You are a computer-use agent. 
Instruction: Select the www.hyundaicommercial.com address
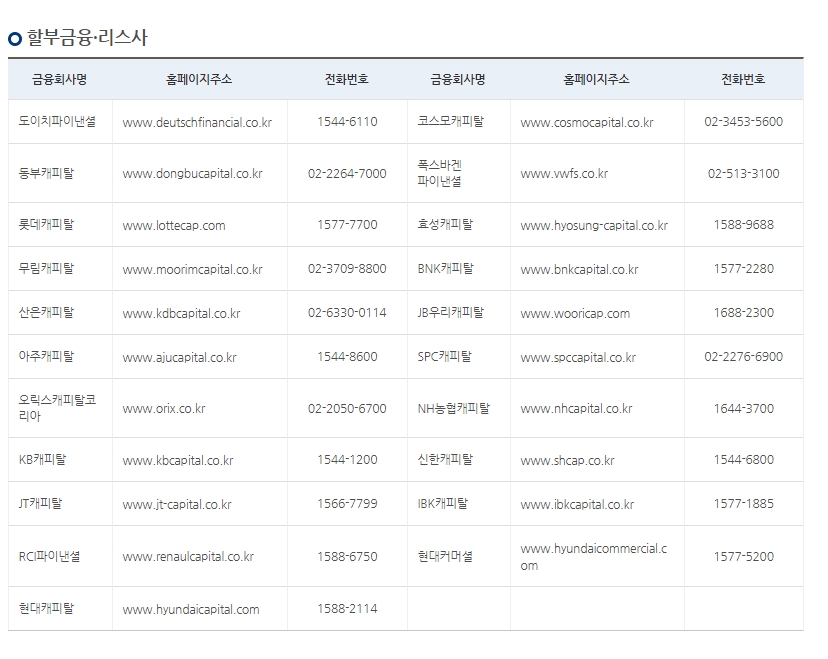pos(594,557)
